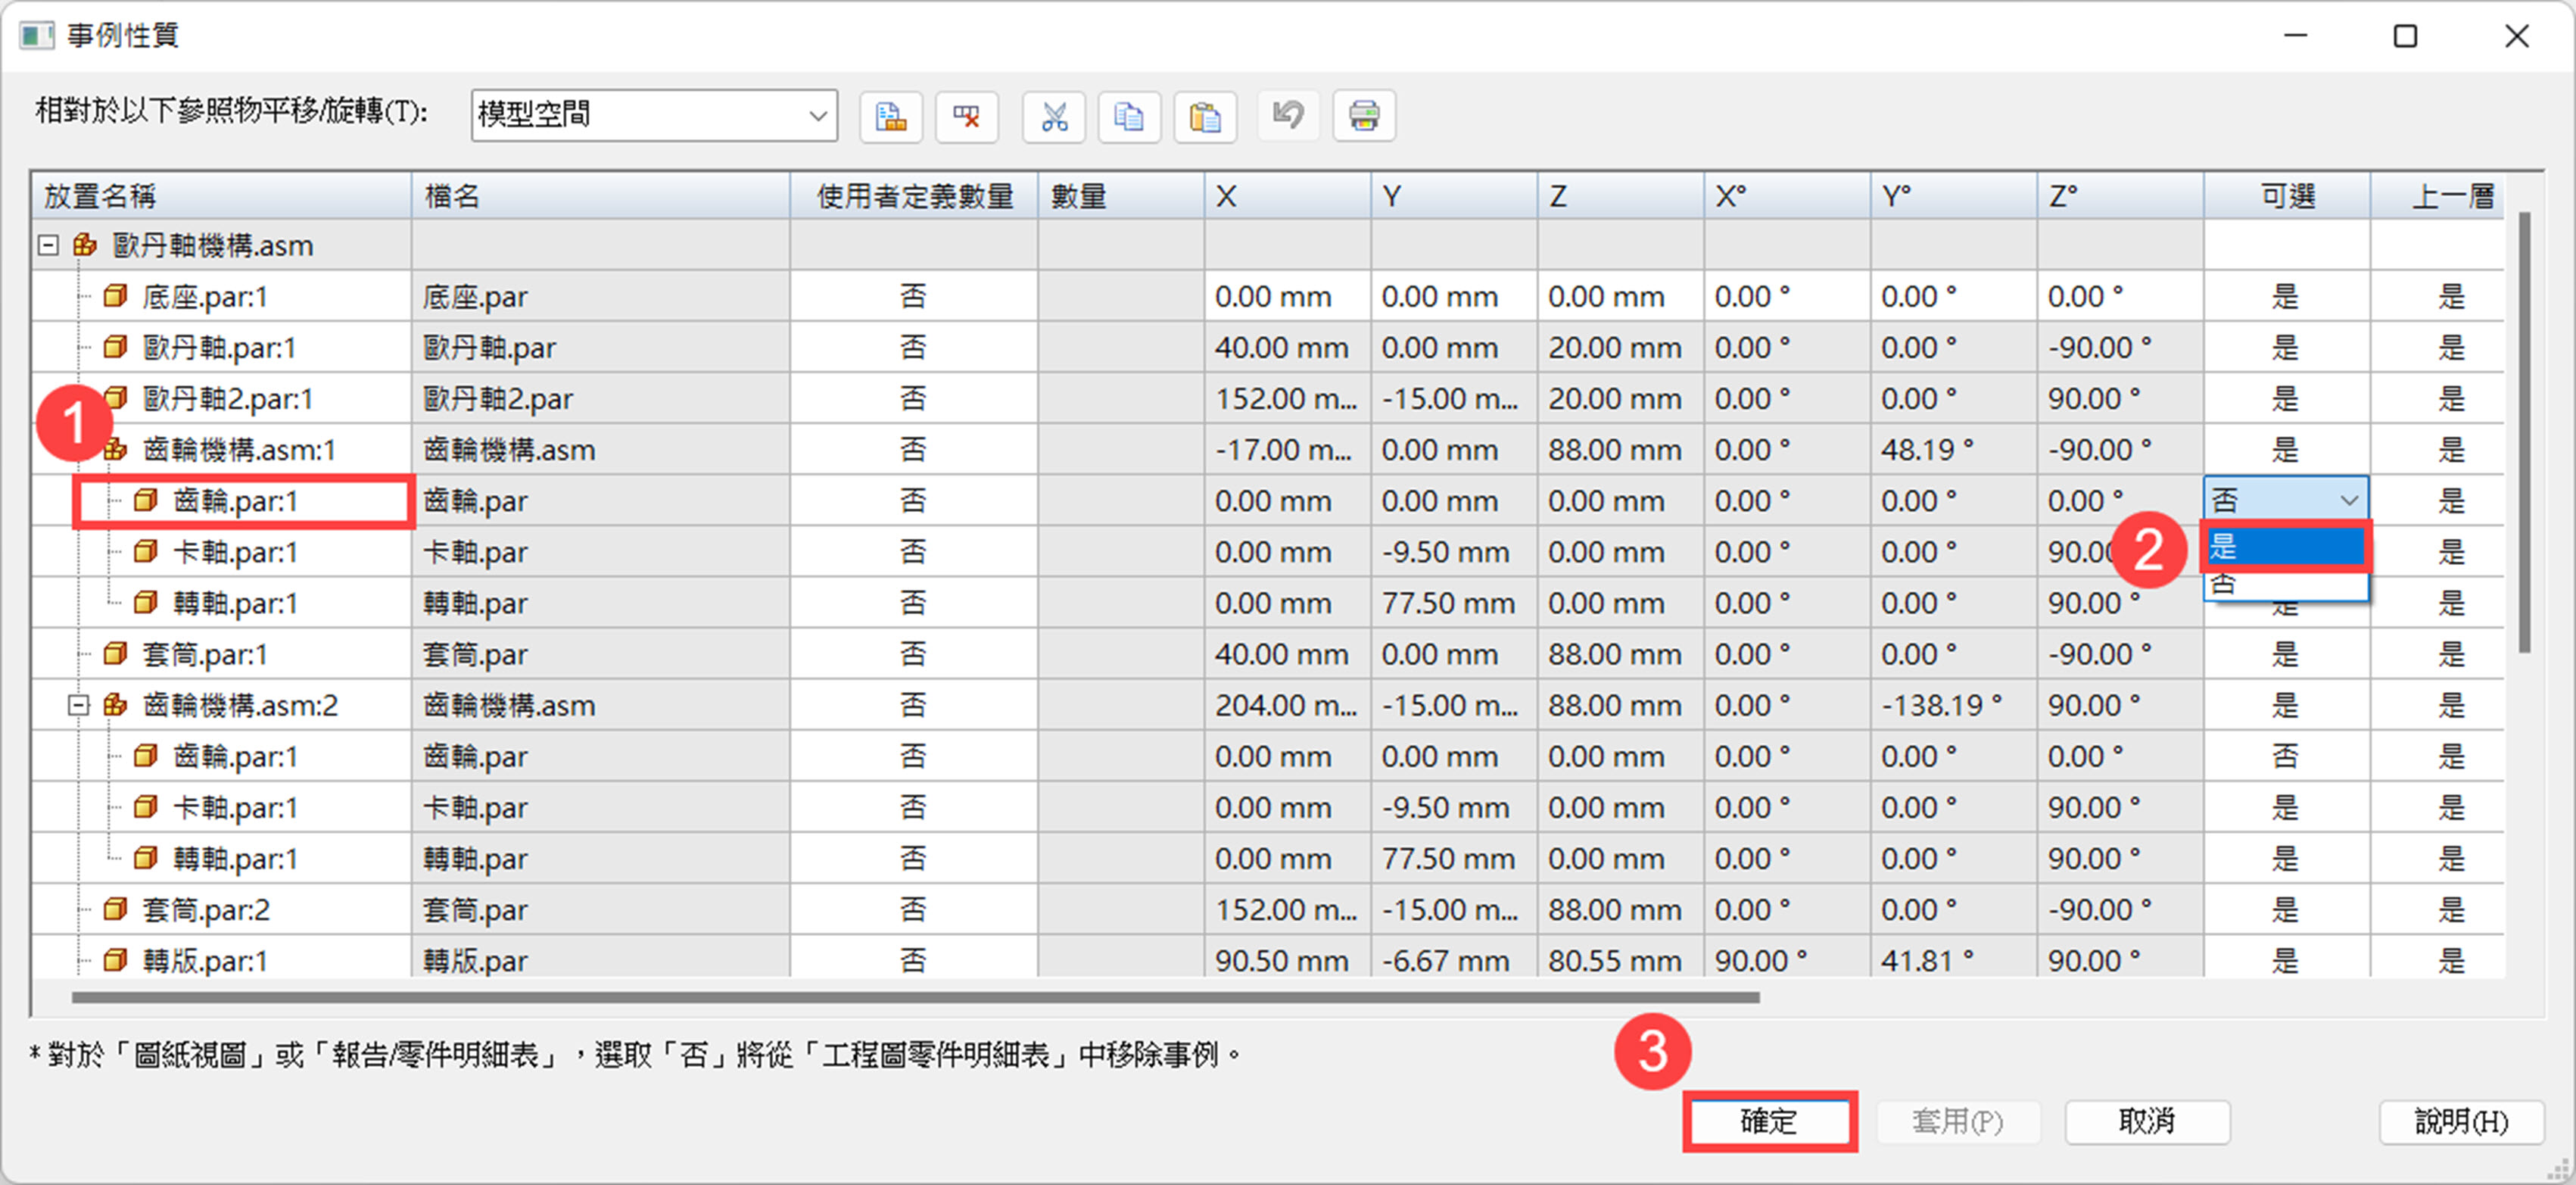This screenshot has height=1185, width=2576.
Task: Click the 底座.par file name cell
Action: click(x=600, y=297)
